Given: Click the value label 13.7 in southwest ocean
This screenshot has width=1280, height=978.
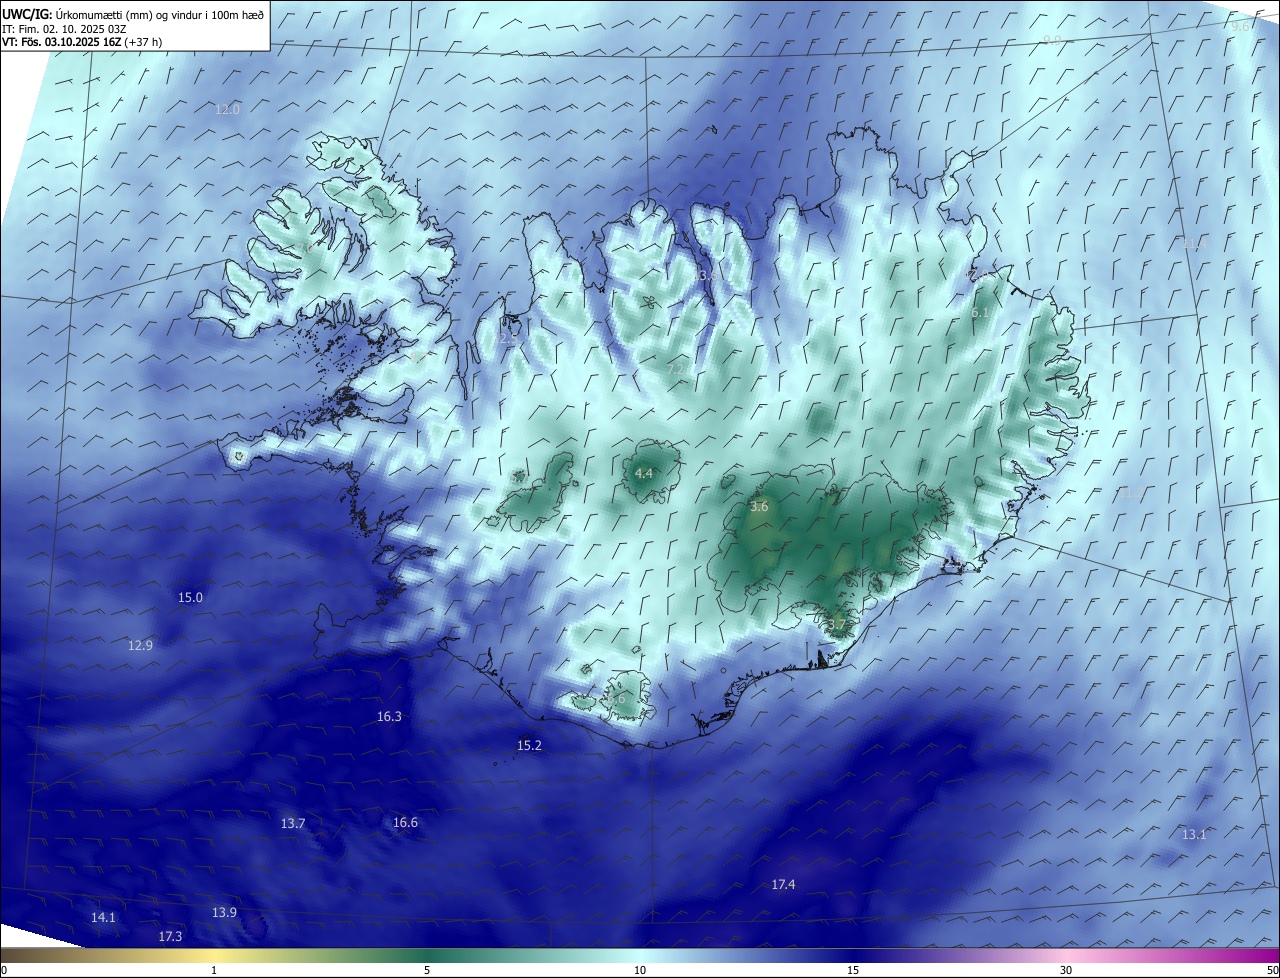Looking at the screenshot, I should 293,823.
